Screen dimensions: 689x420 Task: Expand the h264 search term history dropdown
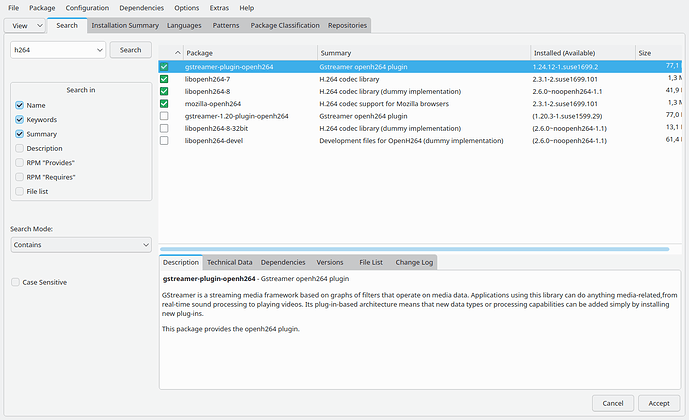pyautogui.click(x=100, y=50)
